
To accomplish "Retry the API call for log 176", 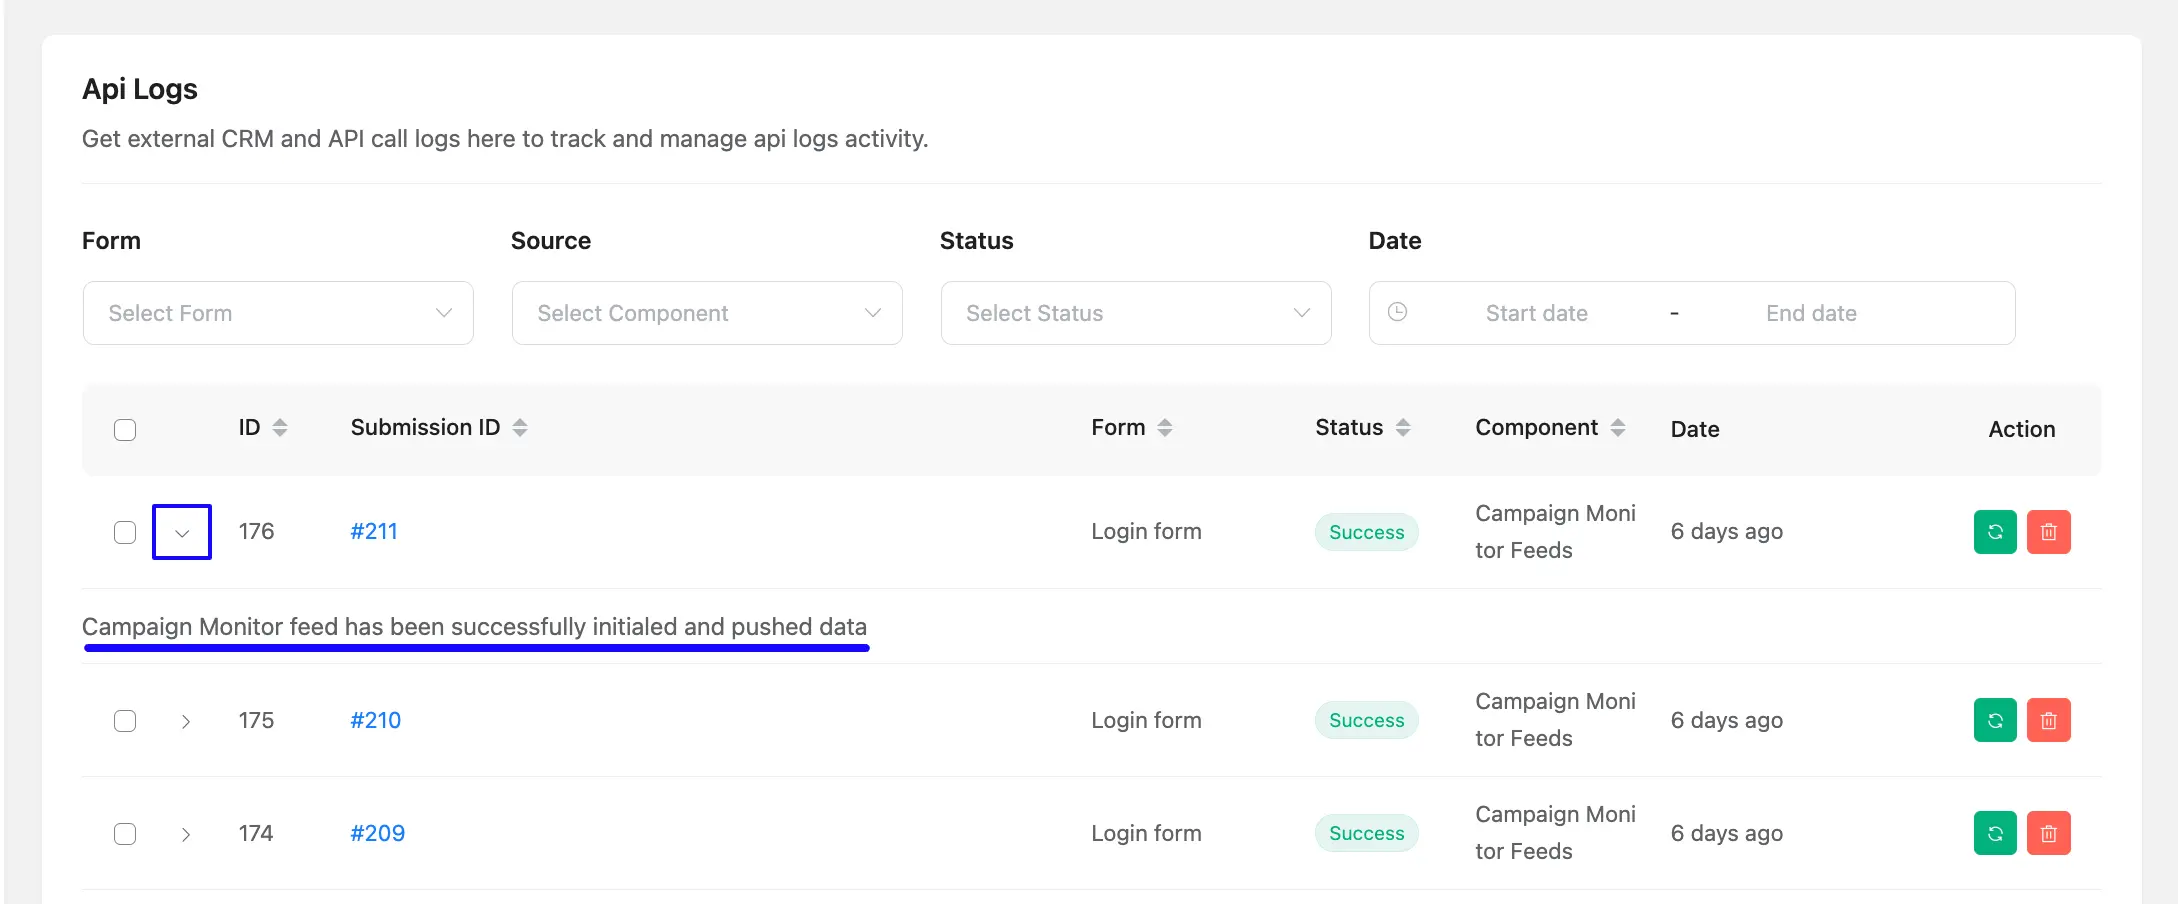I will pos(1994,531).
